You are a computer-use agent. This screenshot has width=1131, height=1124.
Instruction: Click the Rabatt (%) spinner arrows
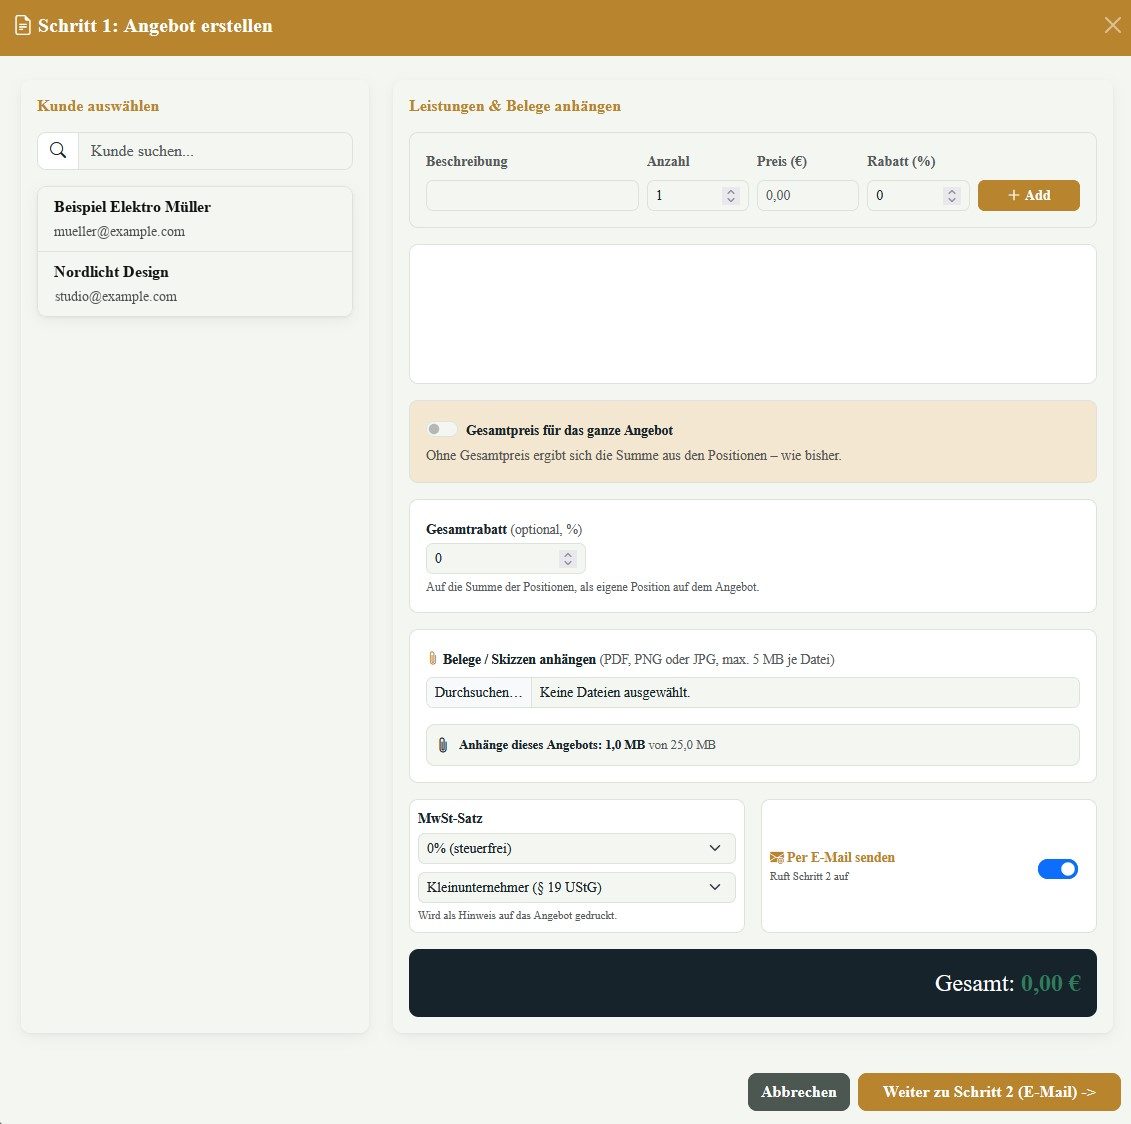[951, 196]
